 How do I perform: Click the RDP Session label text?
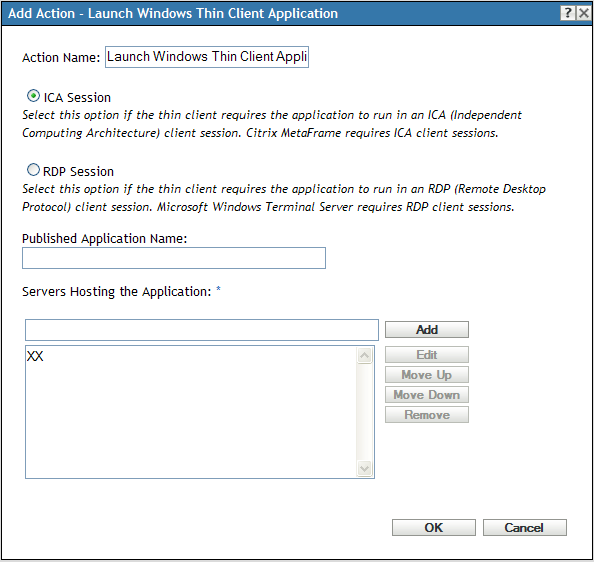point(78,172)
